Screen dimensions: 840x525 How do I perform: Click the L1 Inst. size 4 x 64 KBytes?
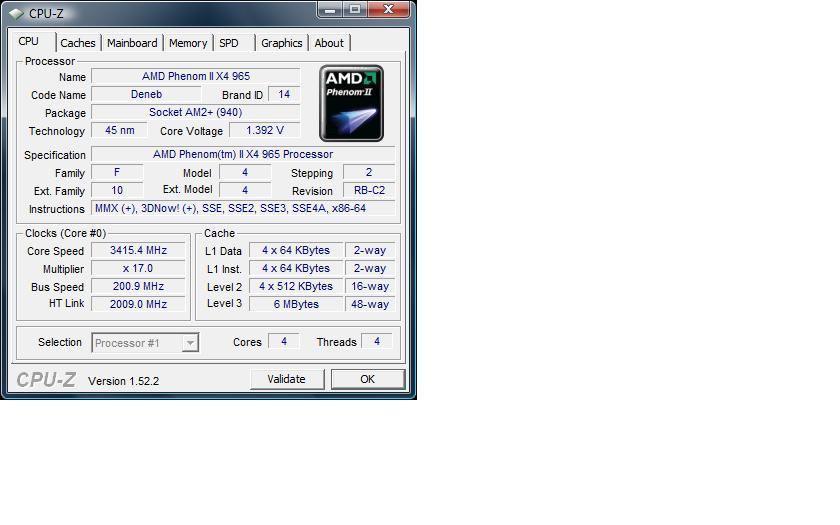pyautogui.click(x=296, y=268)
